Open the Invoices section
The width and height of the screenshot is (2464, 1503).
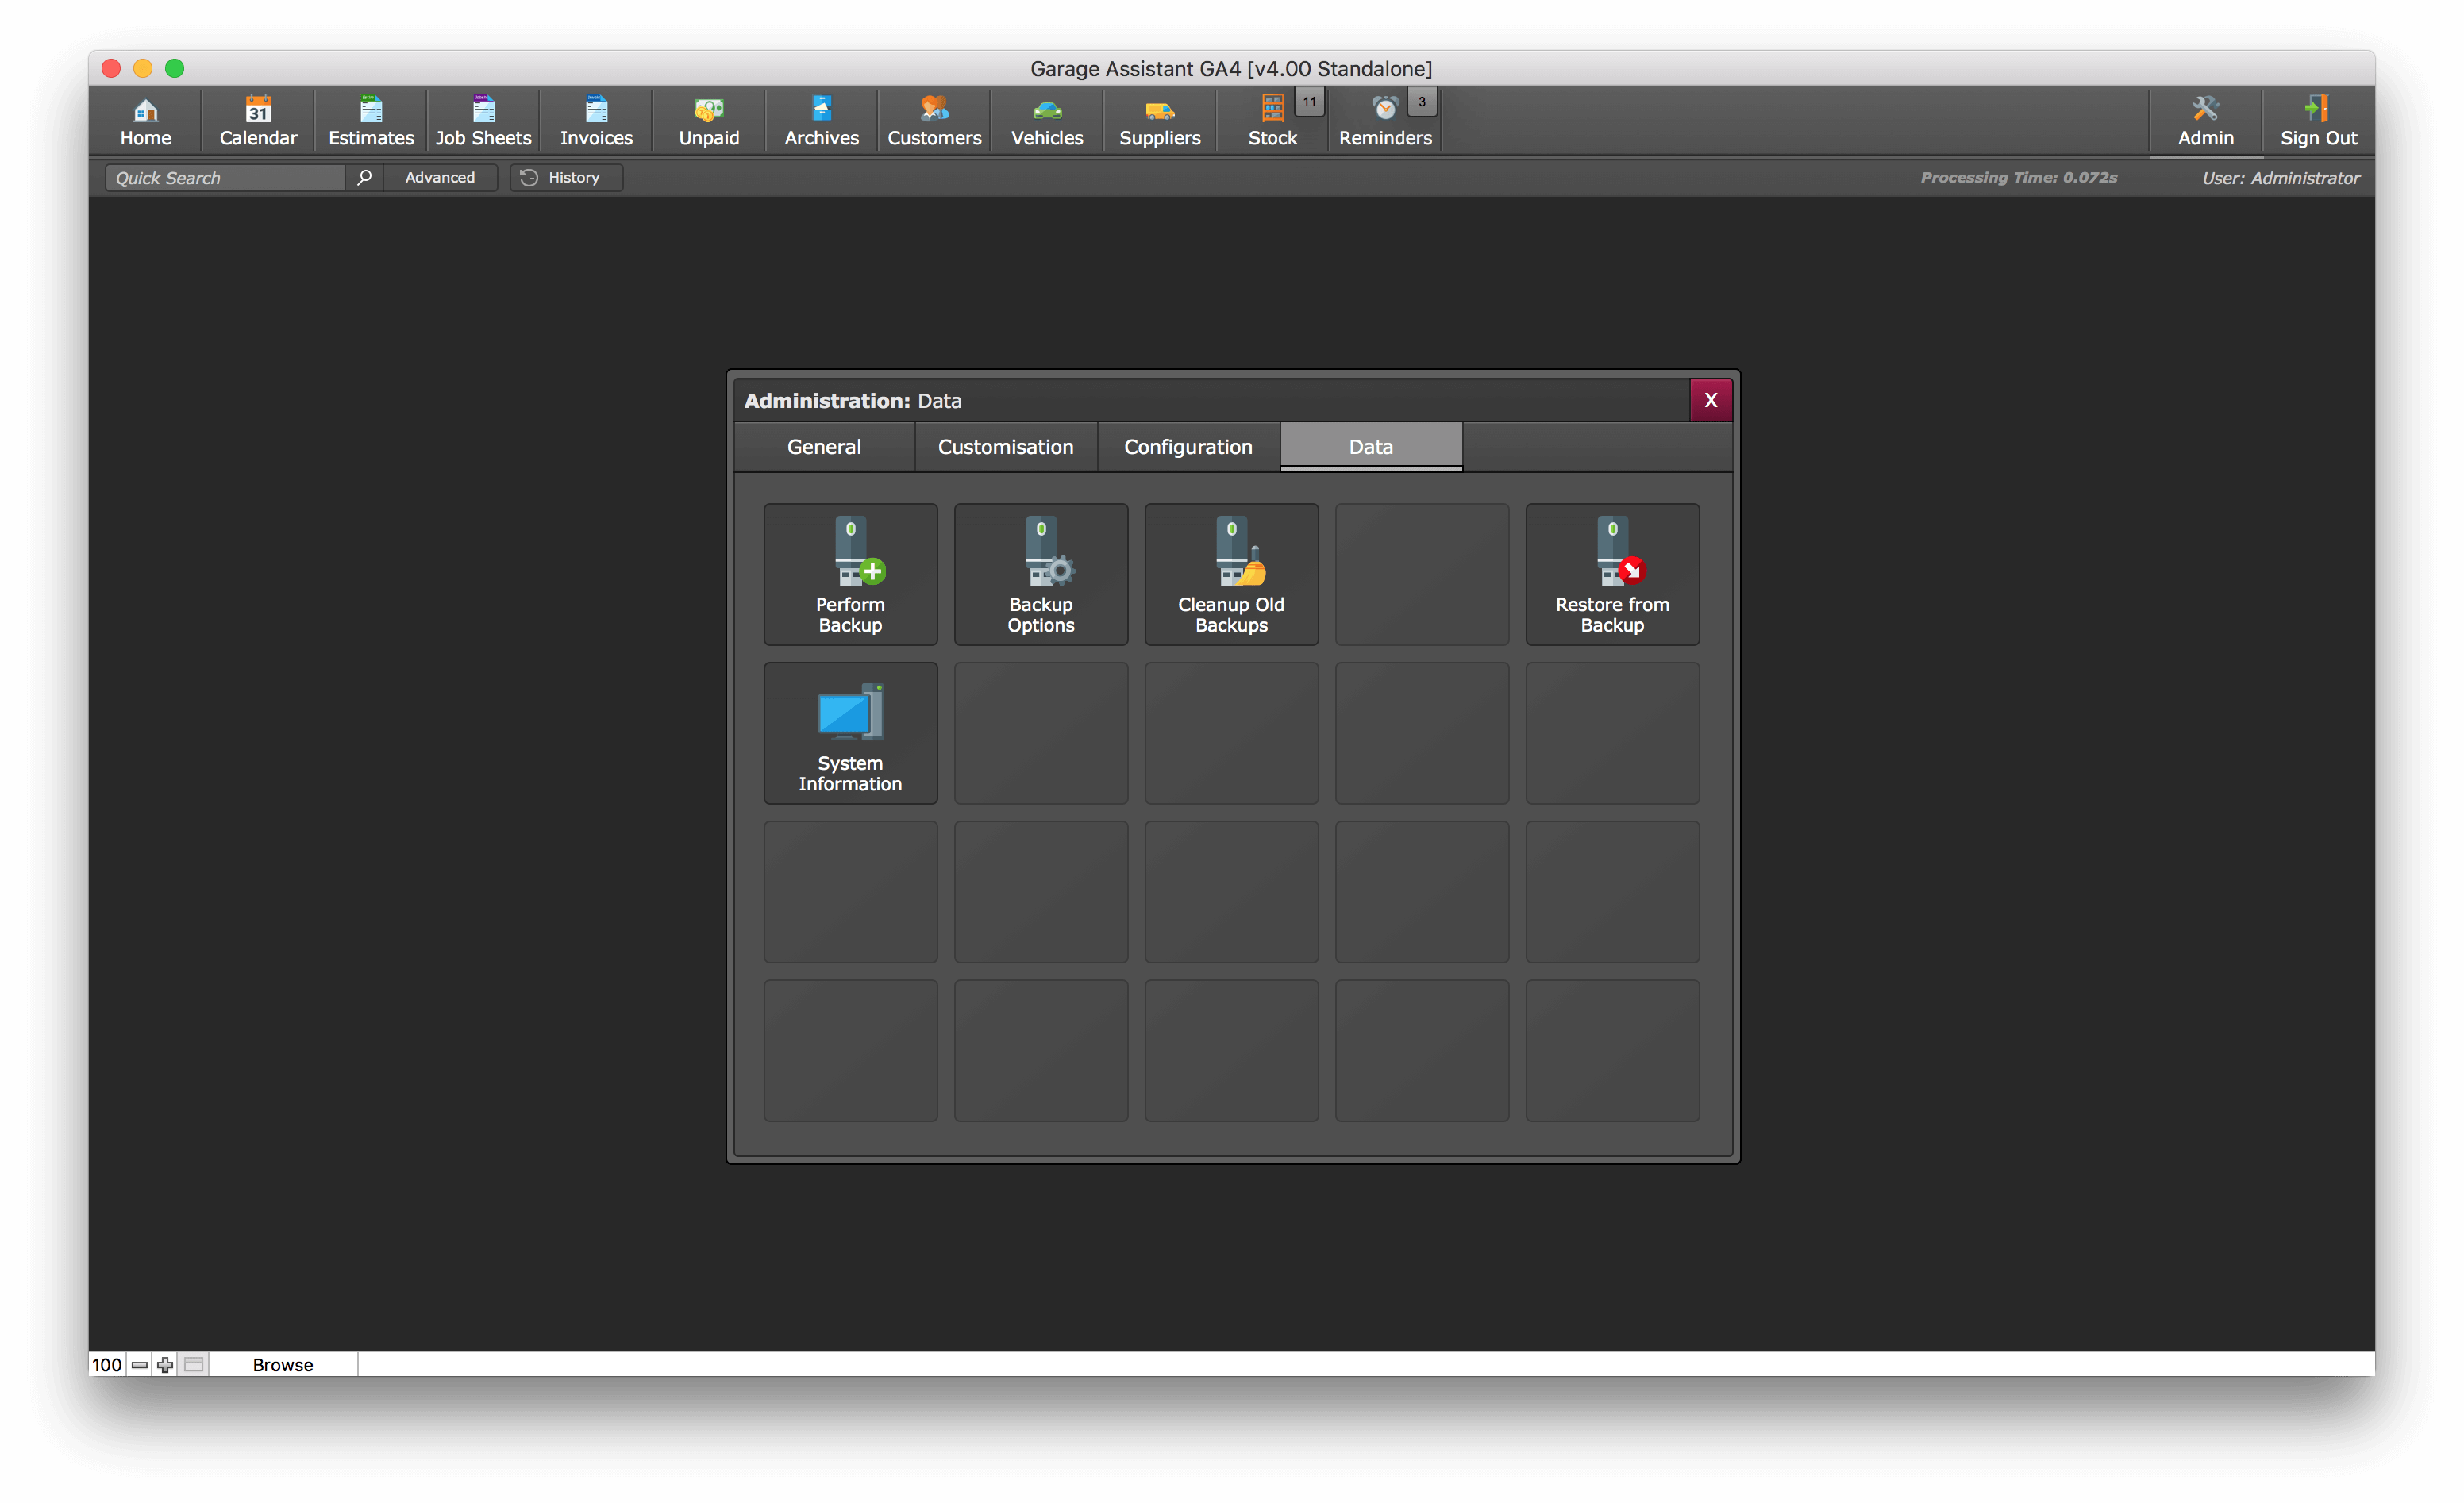596,121
